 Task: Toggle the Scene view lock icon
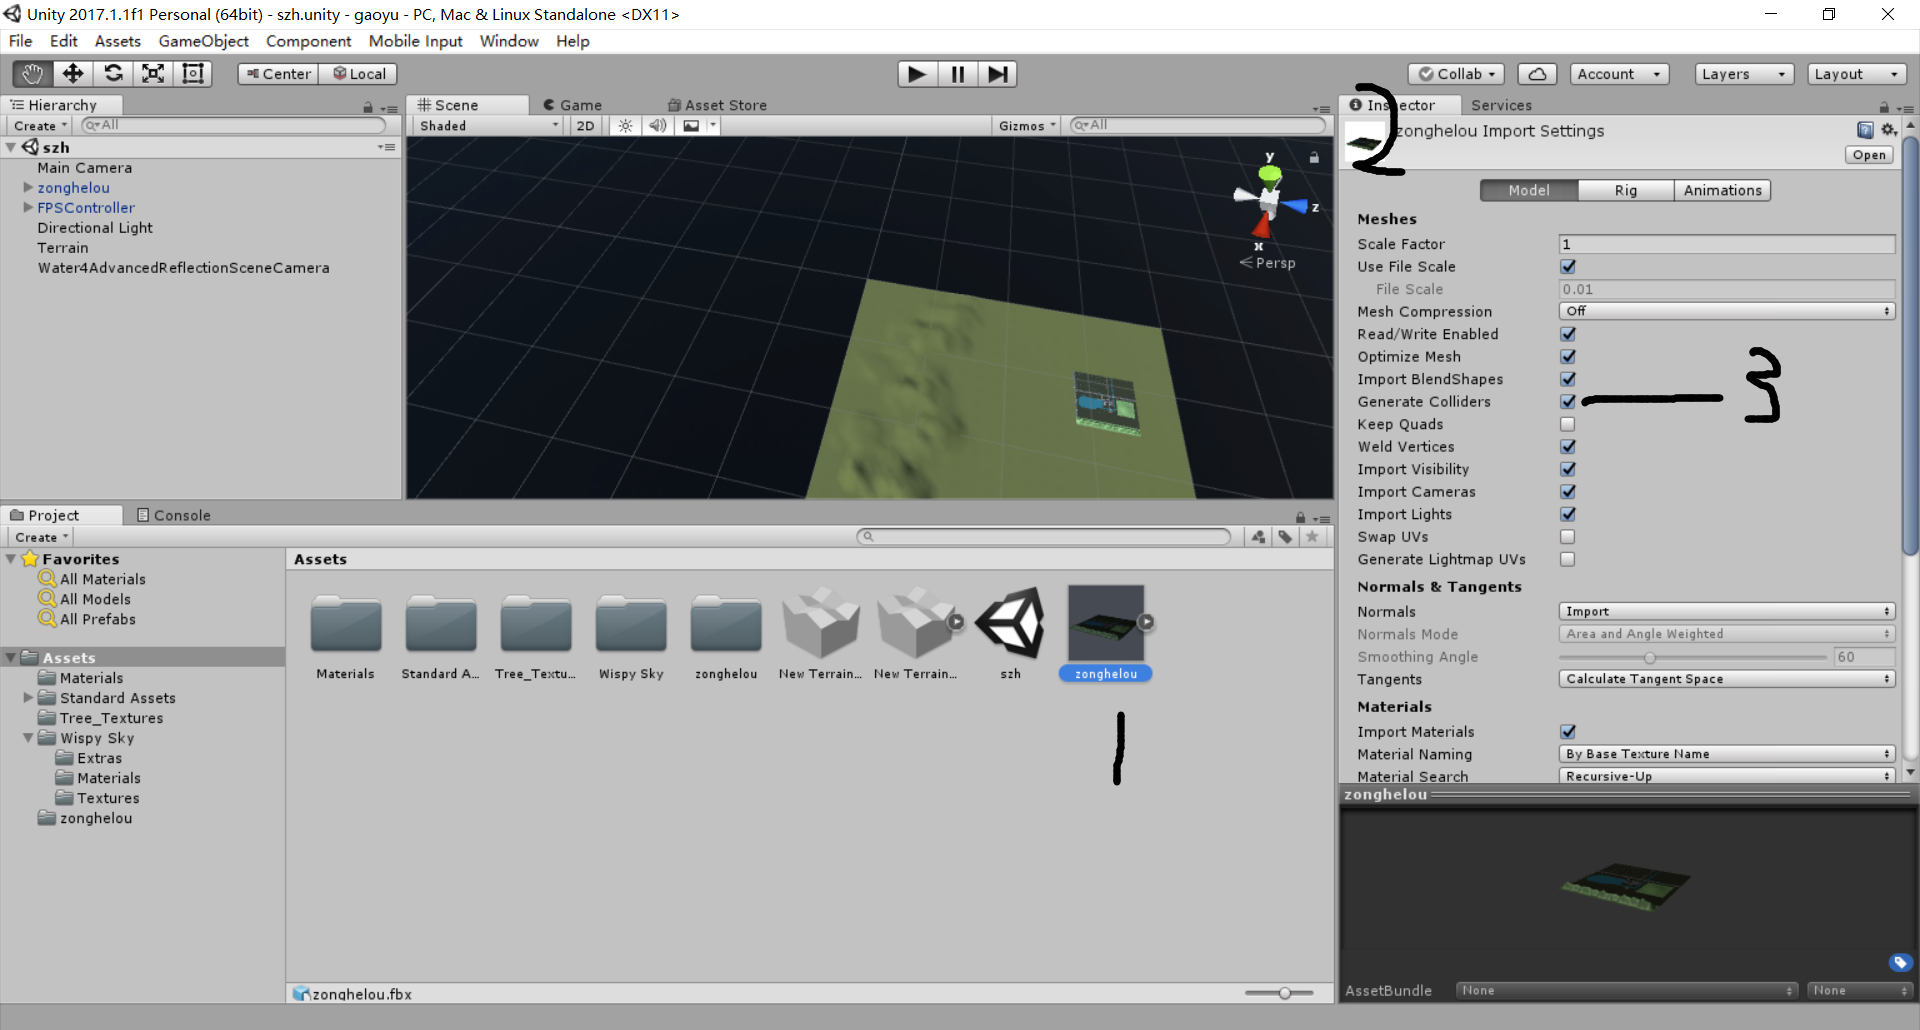click(1314, 158)
